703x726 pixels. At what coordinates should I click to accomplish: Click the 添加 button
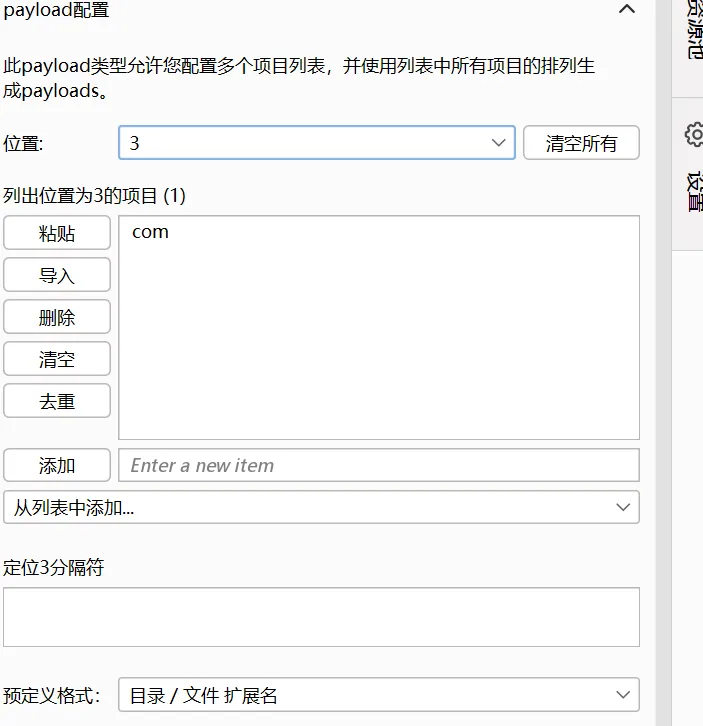(57, 465)
